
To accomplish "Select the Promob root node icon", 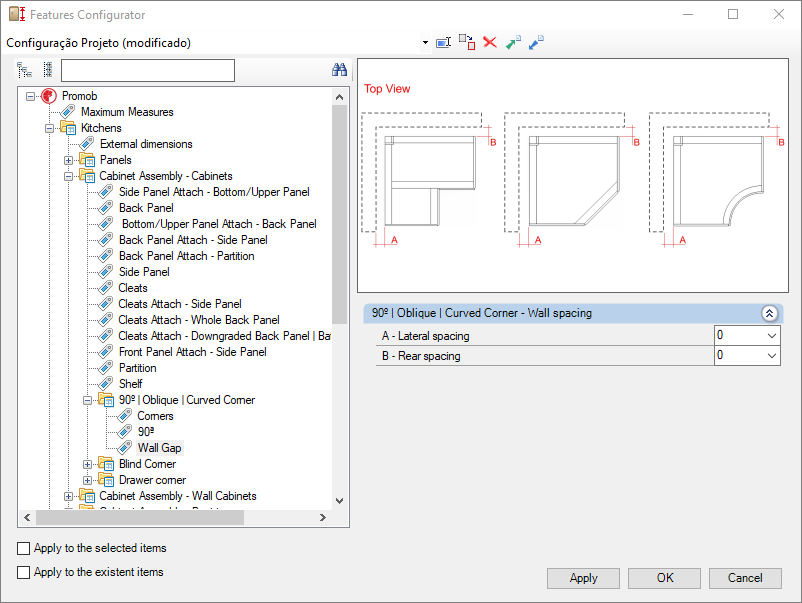I will click(49, 96).
